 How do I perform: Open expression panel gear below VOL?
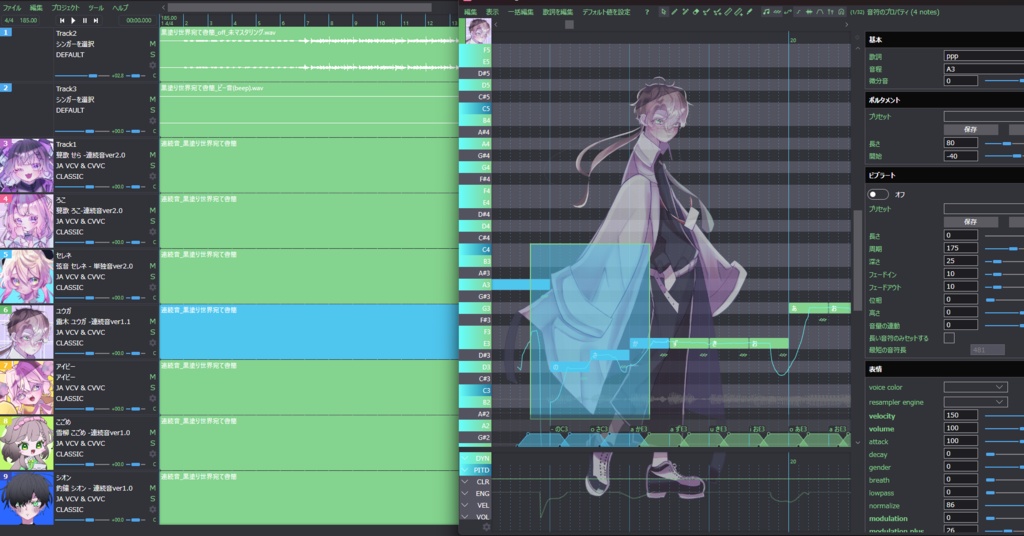pyautogui.click(x=486, y=528)
